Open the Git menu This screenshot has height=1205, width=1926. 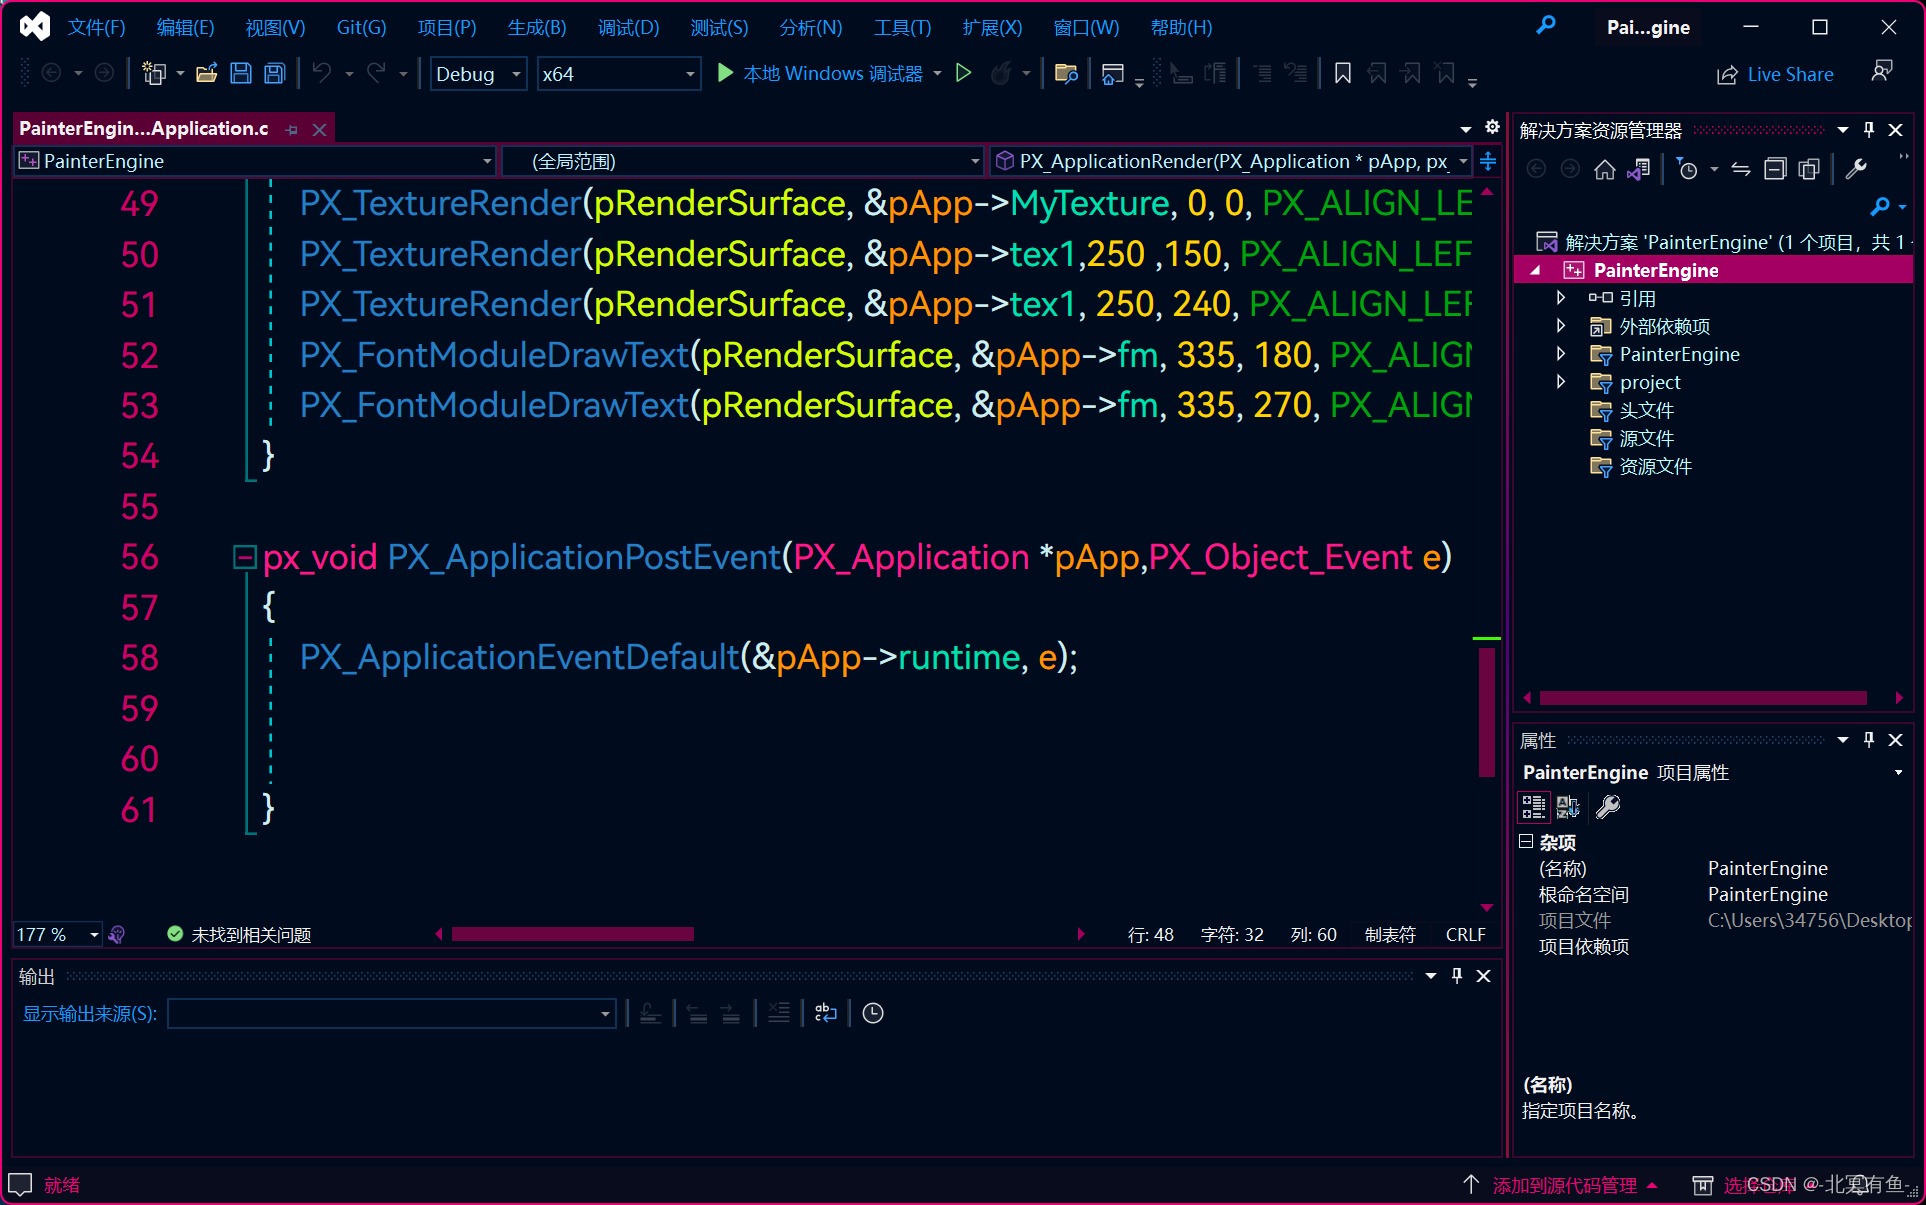tap(360, 27)
